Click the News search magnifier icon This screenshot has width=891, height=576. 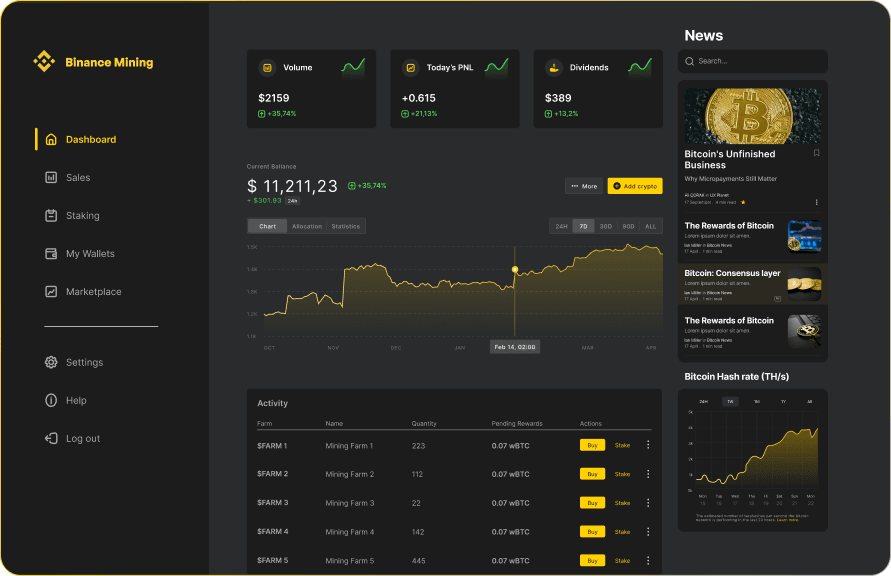tap(689, 61)
